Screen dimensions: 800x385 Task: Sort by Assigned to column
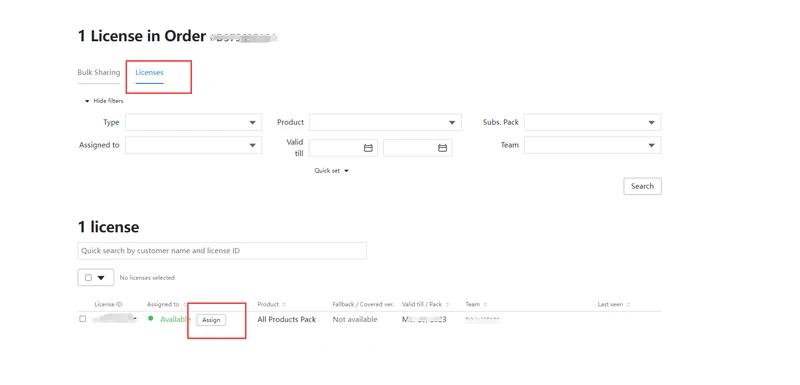166,304
